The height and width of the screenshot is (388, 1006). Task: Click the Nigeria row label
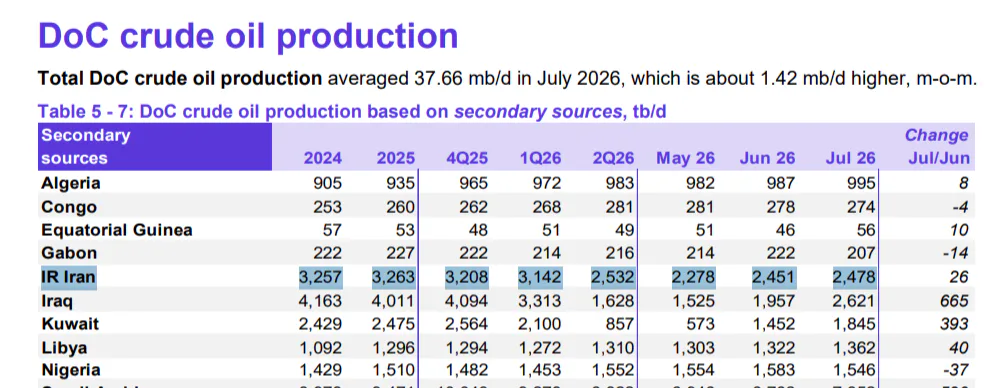(71, 371)
